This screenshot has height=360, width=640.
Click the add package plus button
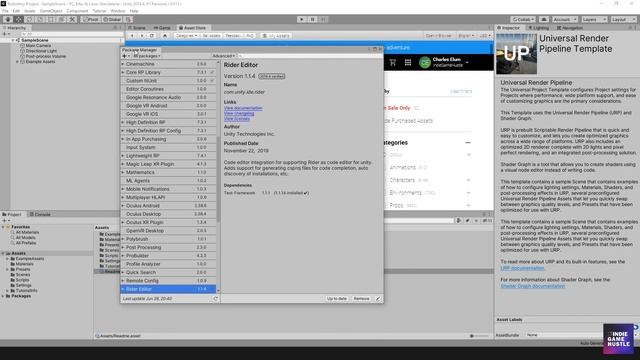(x=125, y=56)
